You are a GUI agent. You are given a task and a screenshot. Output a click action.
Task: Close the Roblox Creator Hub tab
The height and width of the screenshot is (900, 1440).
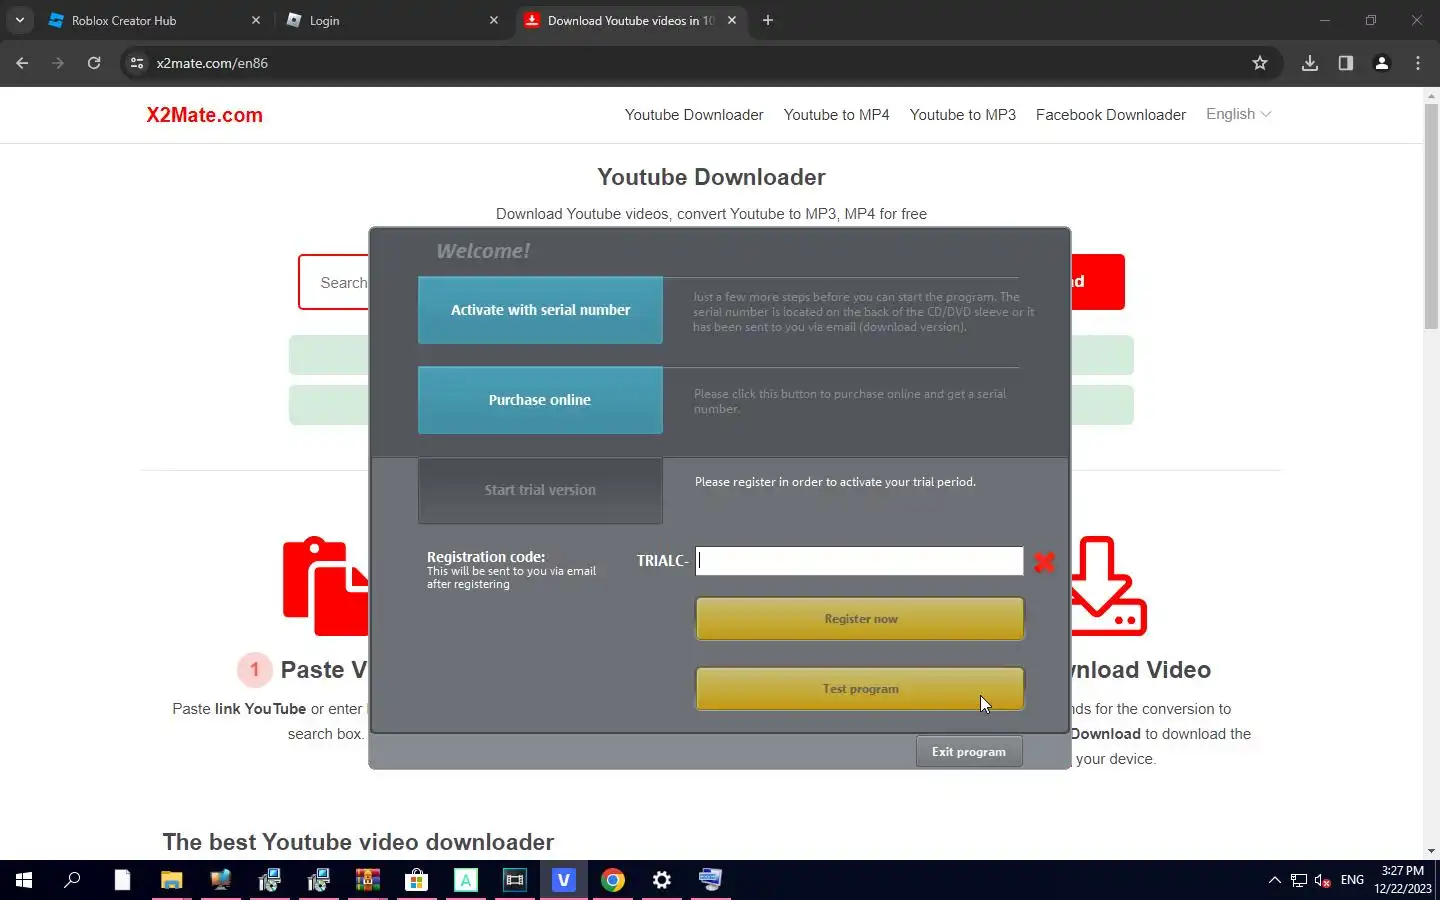click(x=256, y=20)
